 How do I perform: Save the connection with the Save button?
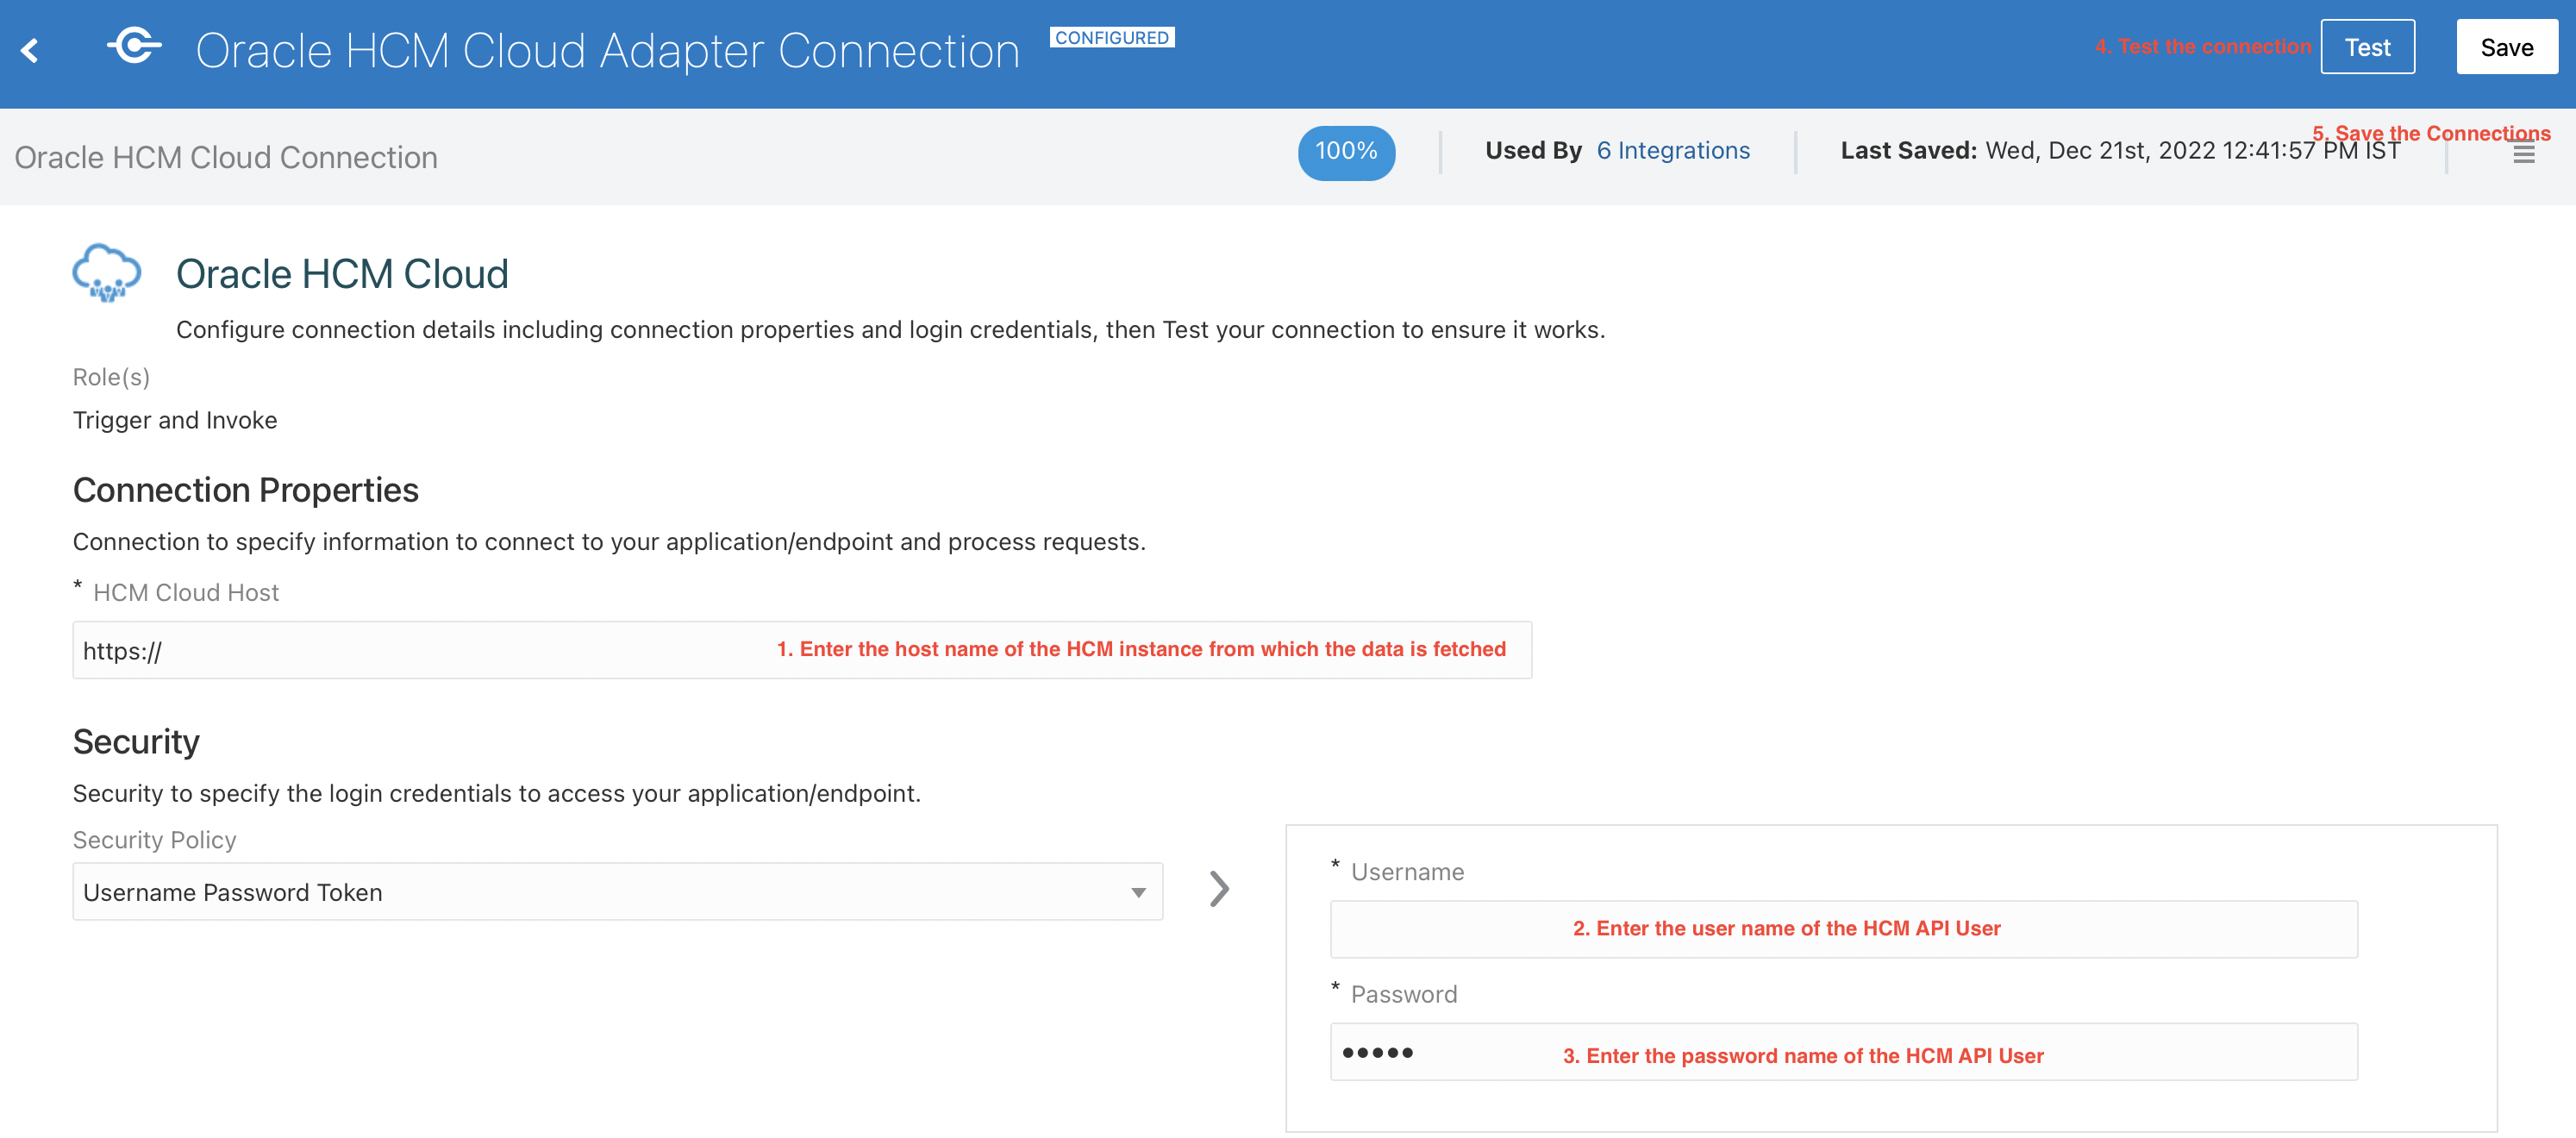click(x=2506, y=47)
